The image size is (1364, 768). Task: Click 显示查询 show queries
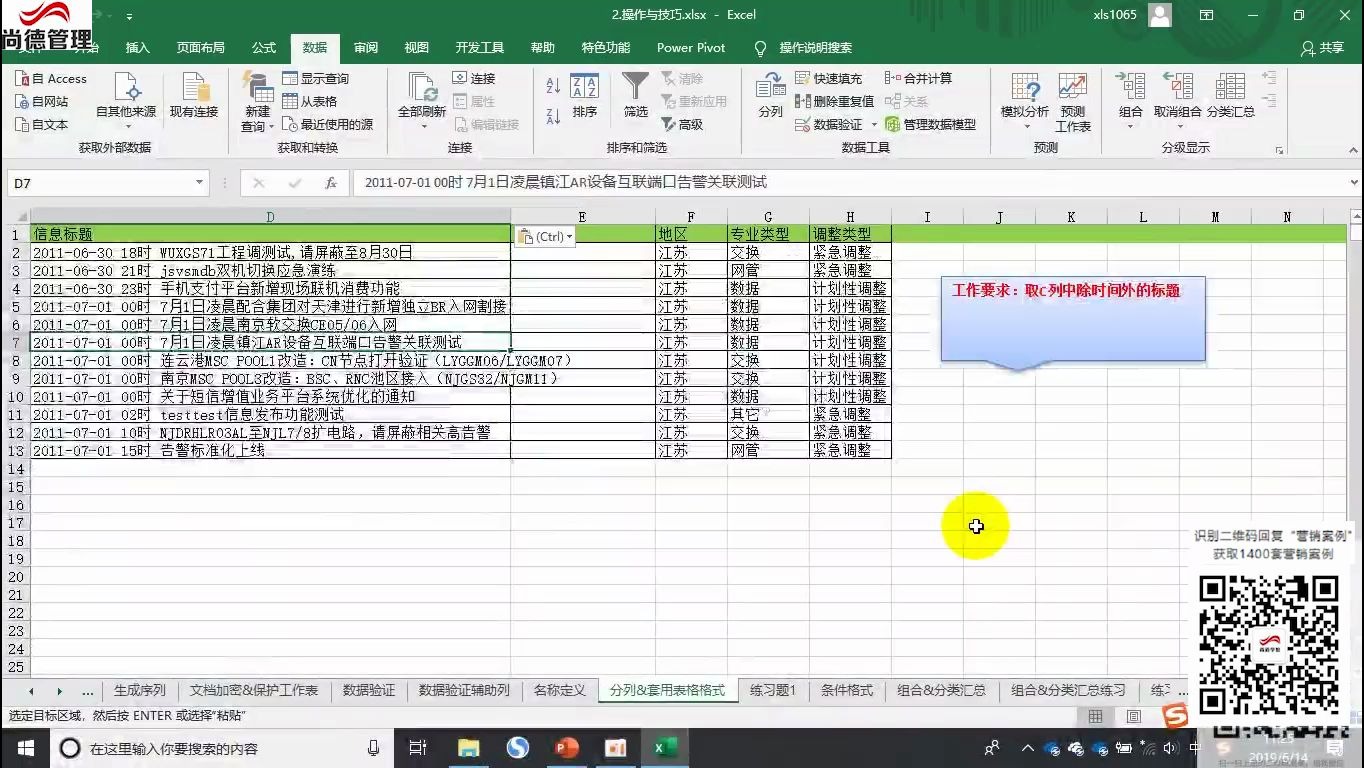coord(315,79)
